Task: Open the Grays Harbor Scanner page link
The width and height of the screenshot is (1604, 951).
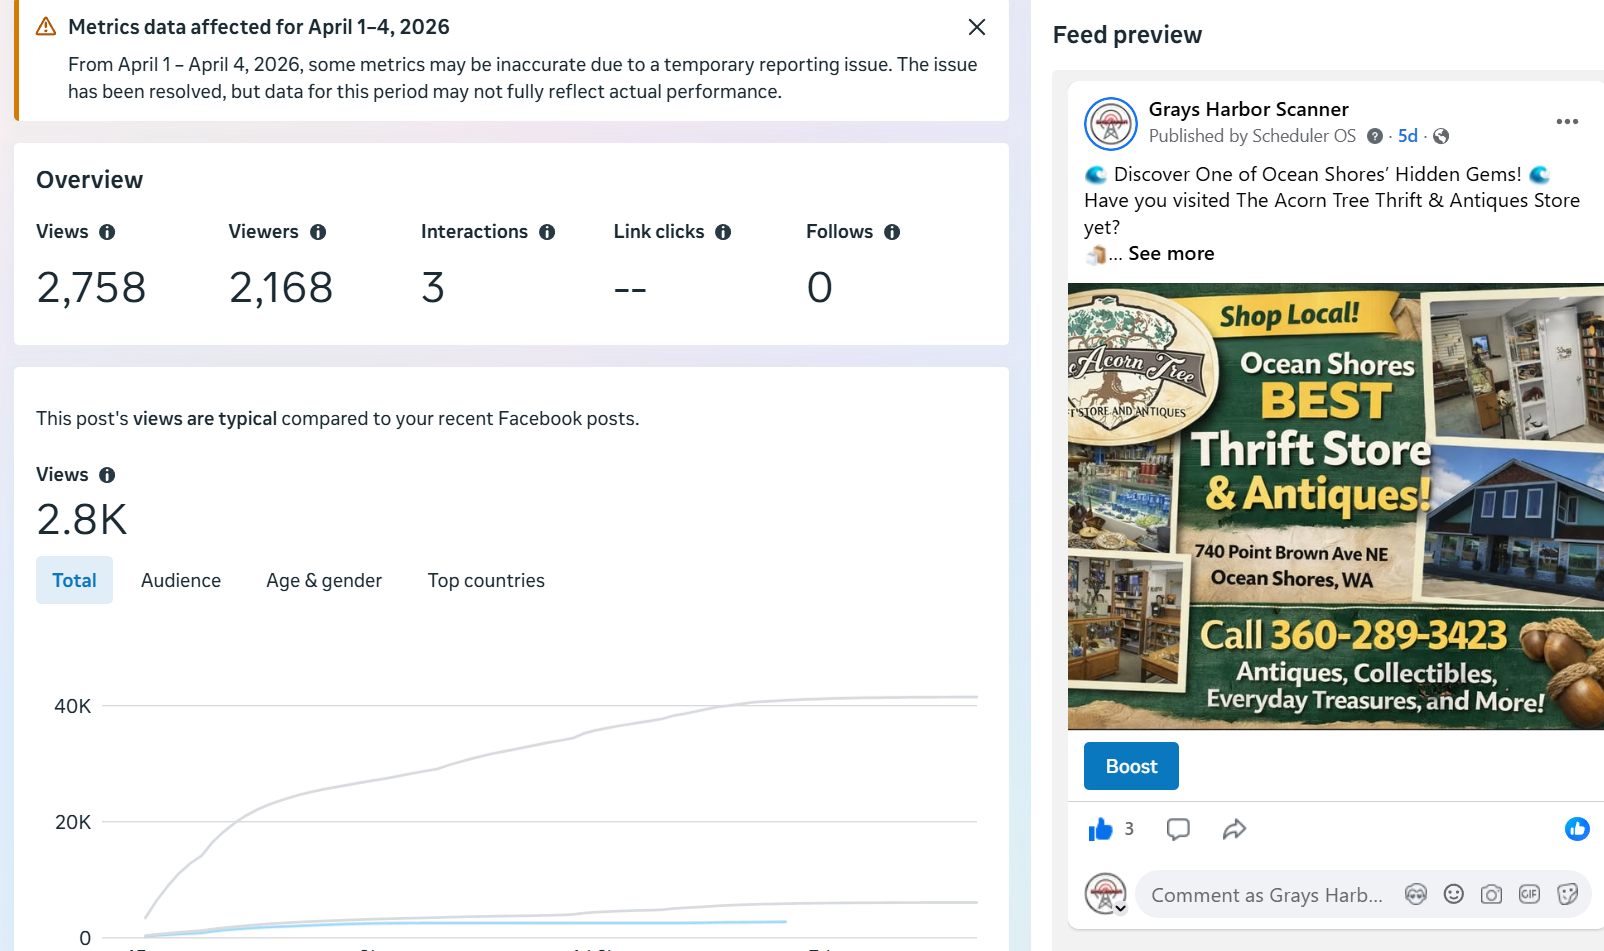Action: tap(1248, 109)
